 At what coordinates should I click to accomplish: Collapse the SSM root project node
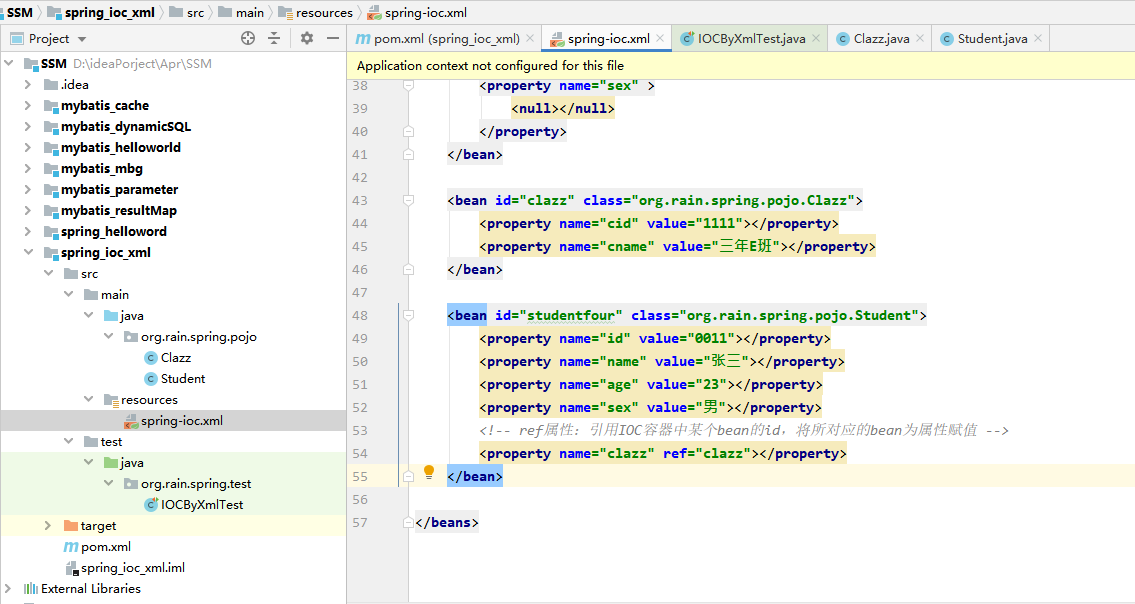(9, 64)
